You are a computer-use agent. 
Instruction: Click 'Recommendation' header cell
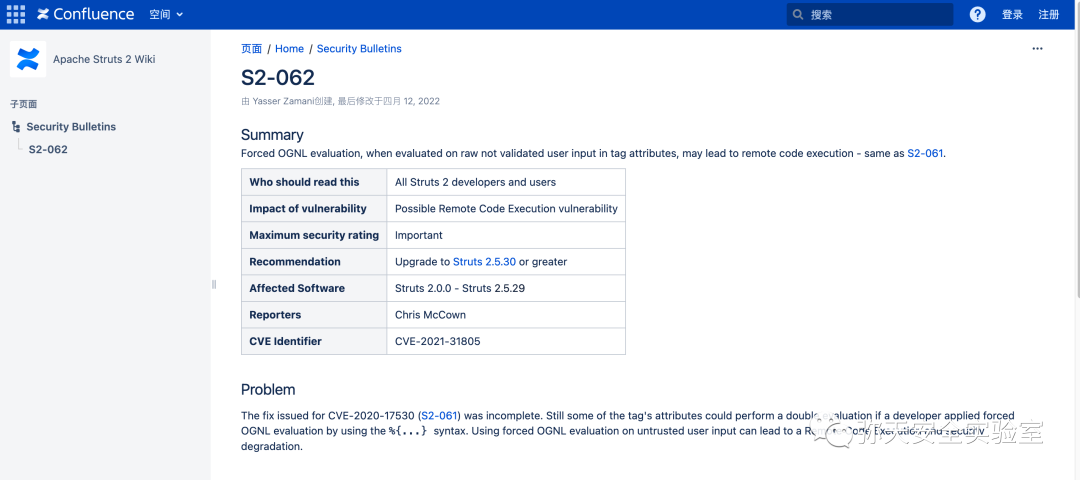click(x=313, y=262)
